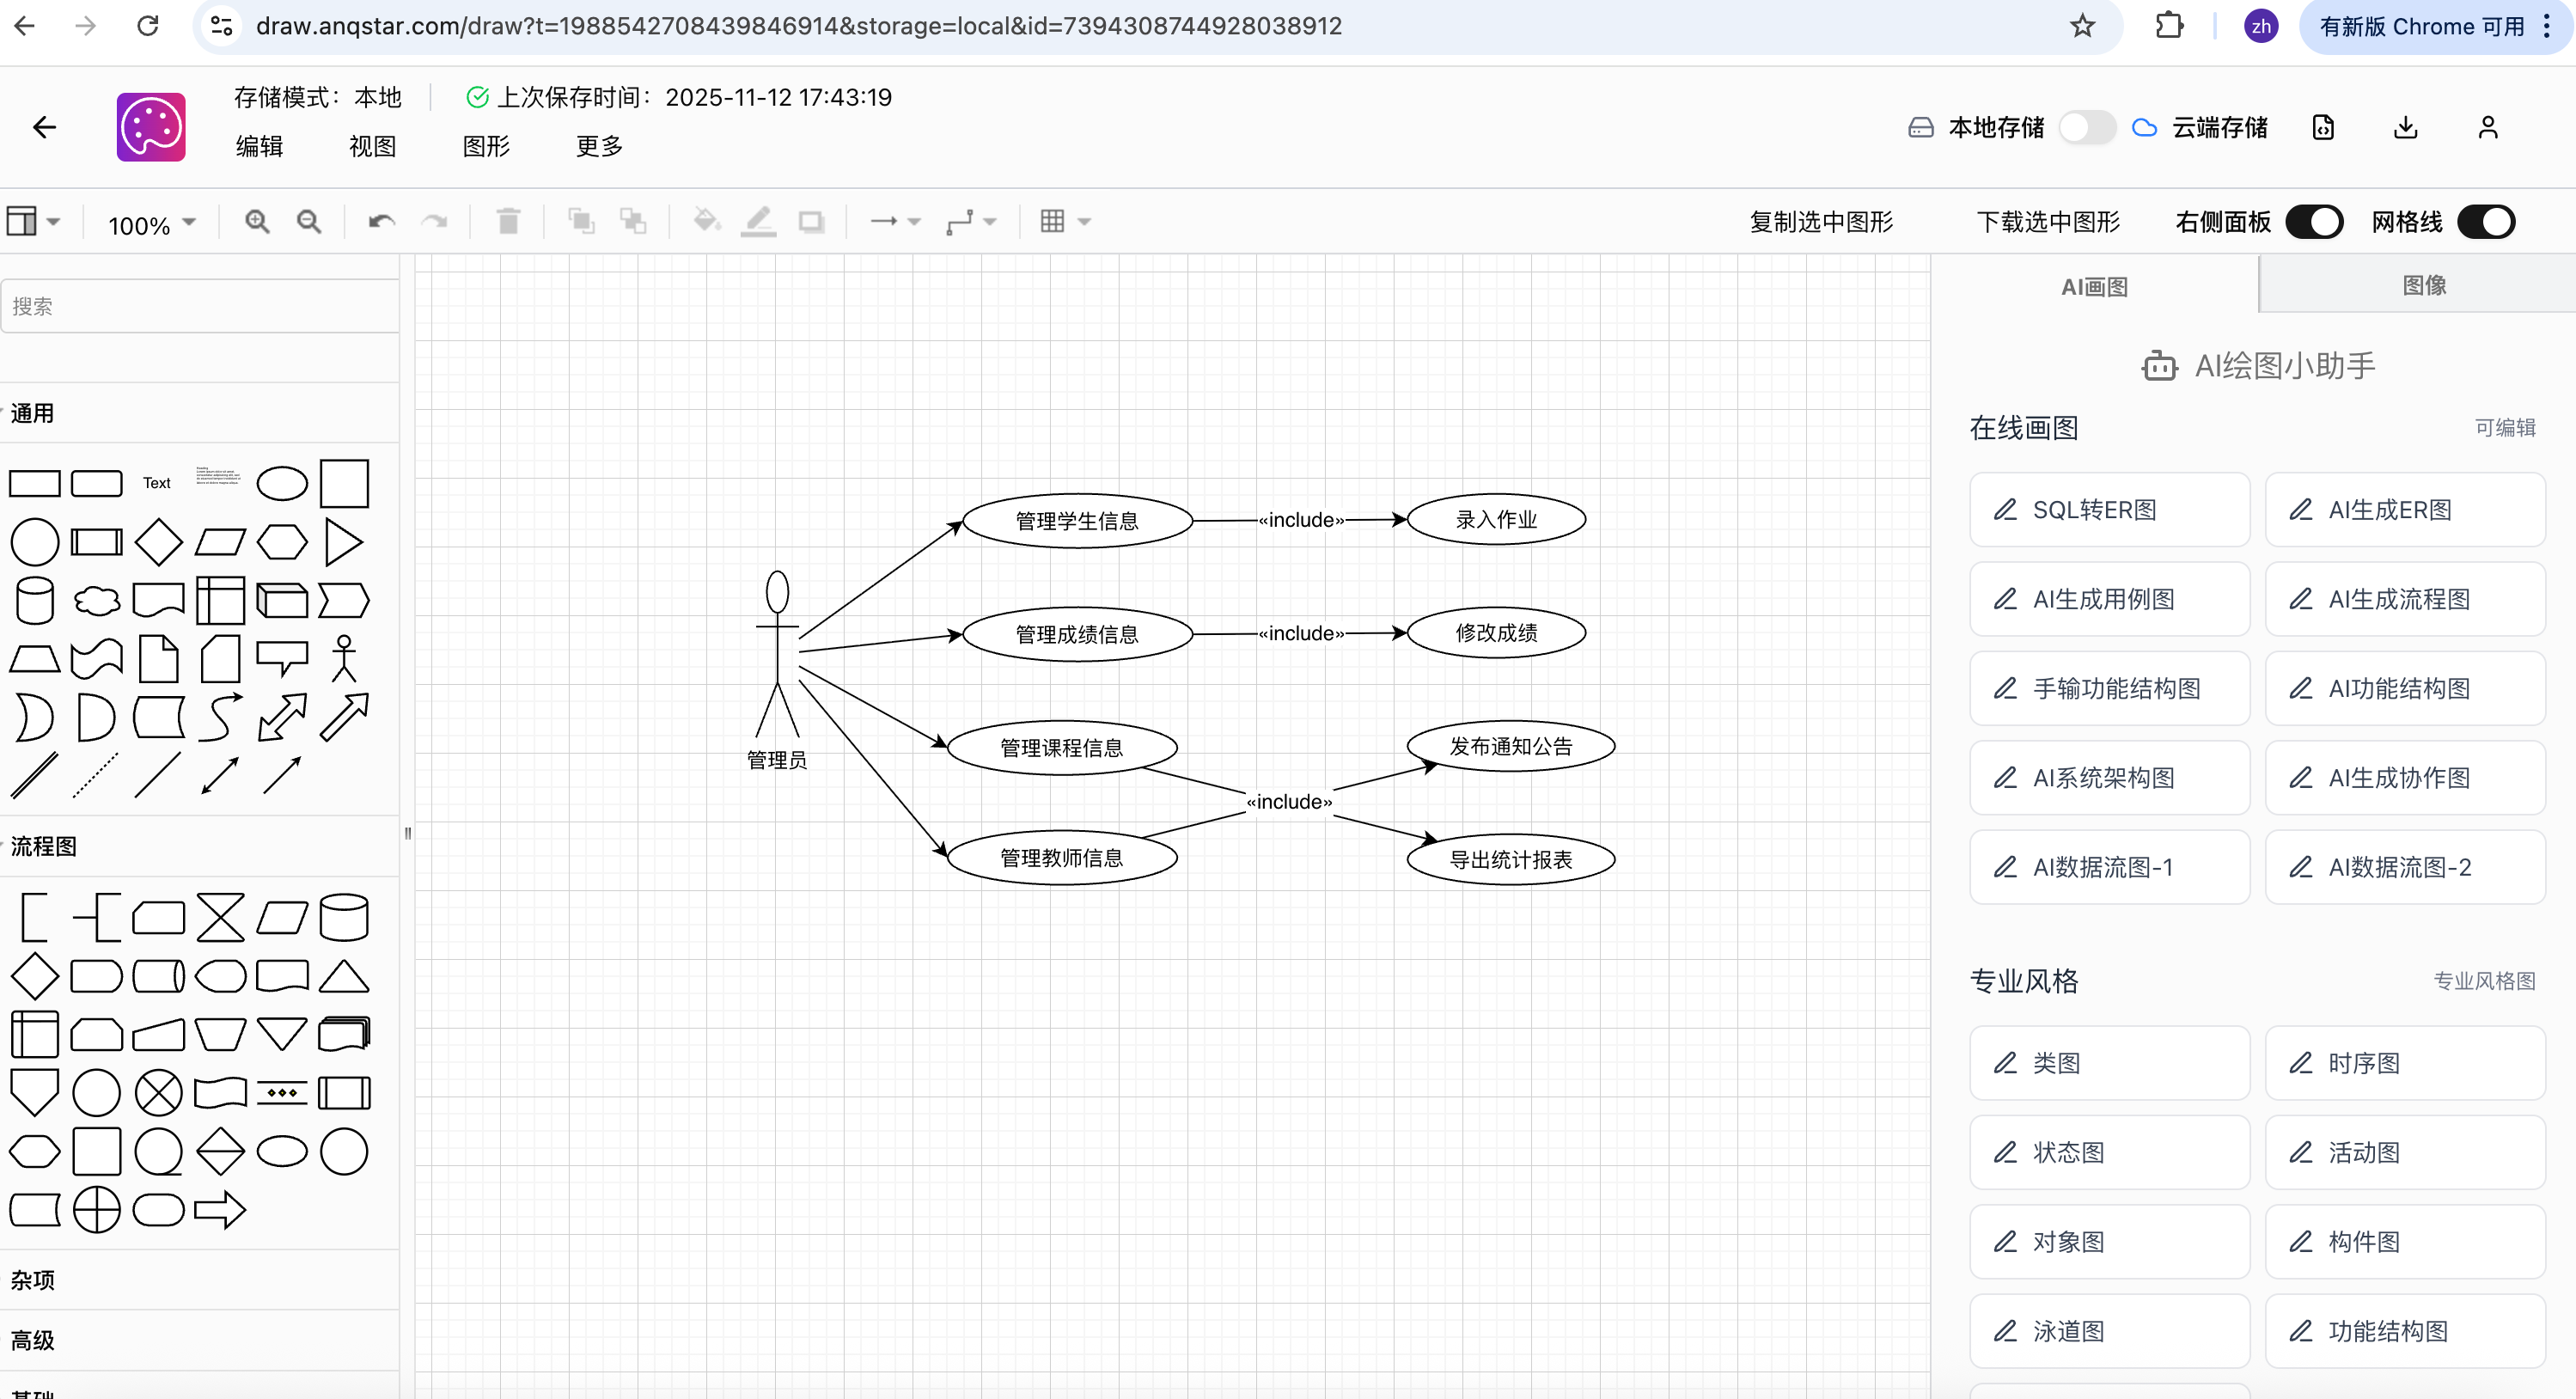
Task: Click the 复制选中图形 button
Action: [1820, 221]
